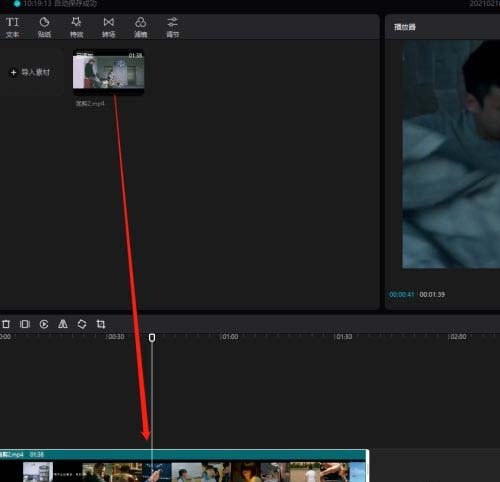Click the 00:30 mark on timeline ruler
500x482 pixels.
116,337
